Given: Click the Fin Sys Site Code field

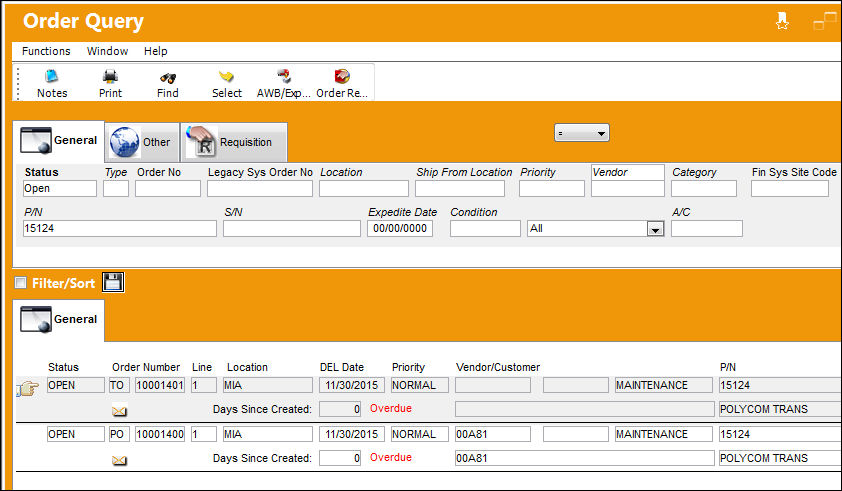Looking at the screenshot, I should coord(789,189).
